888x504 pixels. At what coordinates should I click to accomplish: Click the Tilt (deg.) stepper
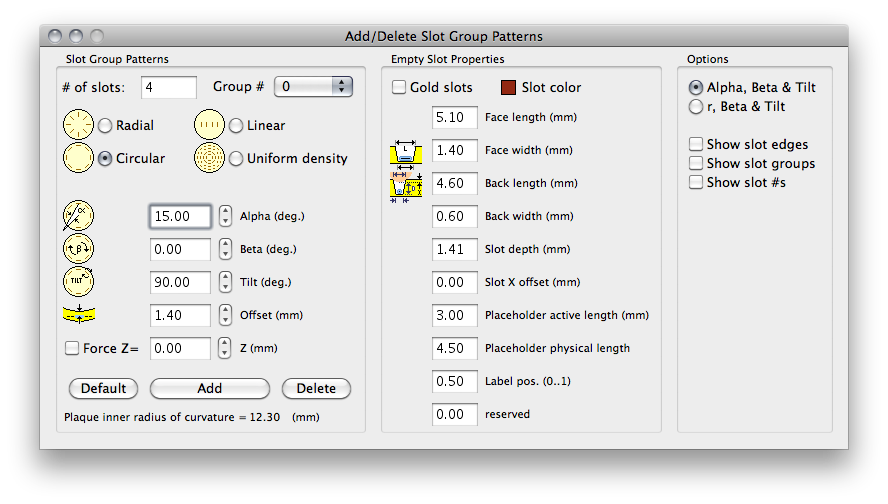(x=225, y=281)
